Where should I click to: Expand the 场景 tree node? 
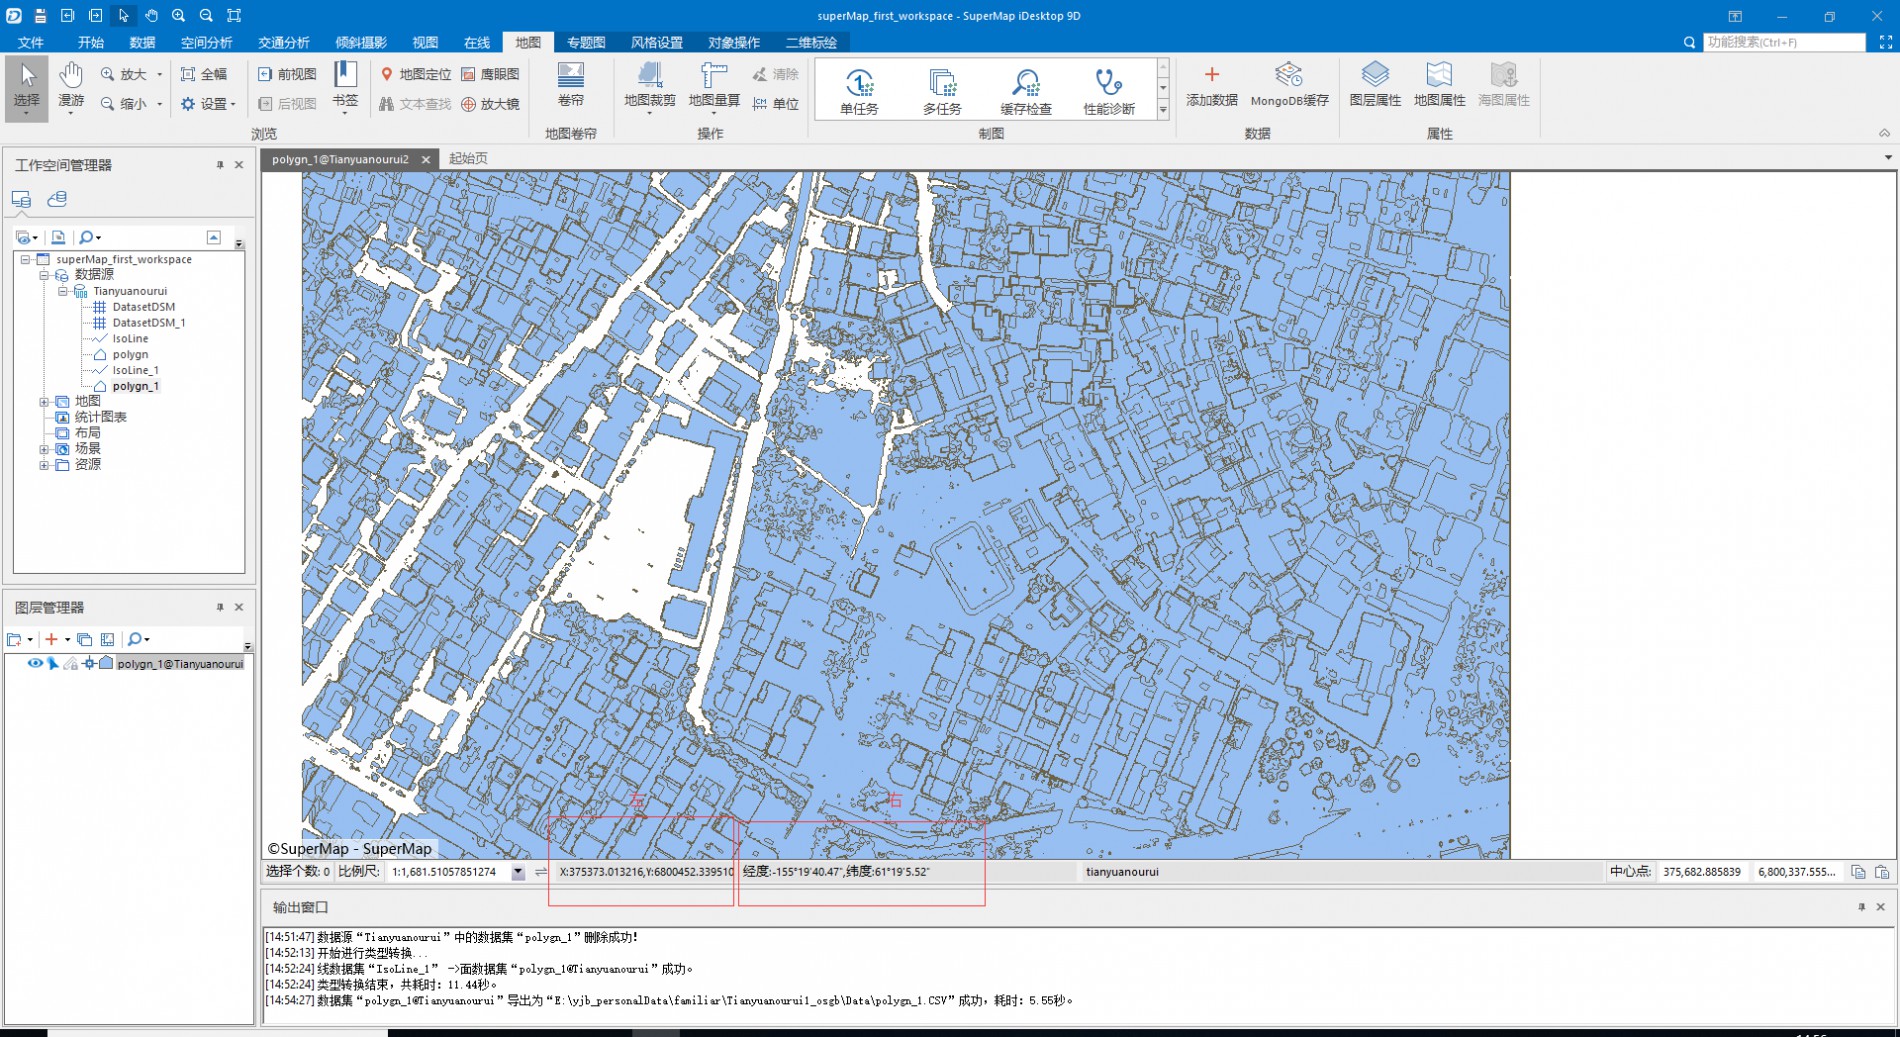(44, 449)
